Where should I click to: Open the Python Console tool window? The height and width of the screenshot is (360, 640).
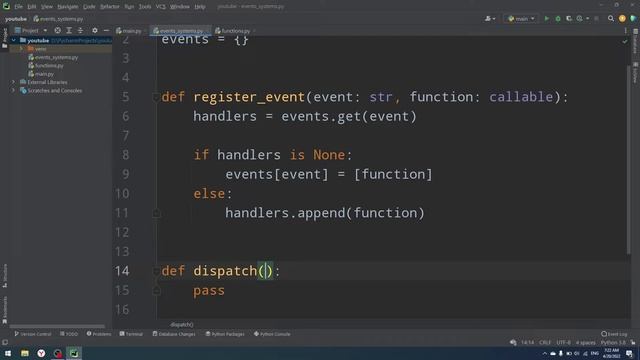272,334
